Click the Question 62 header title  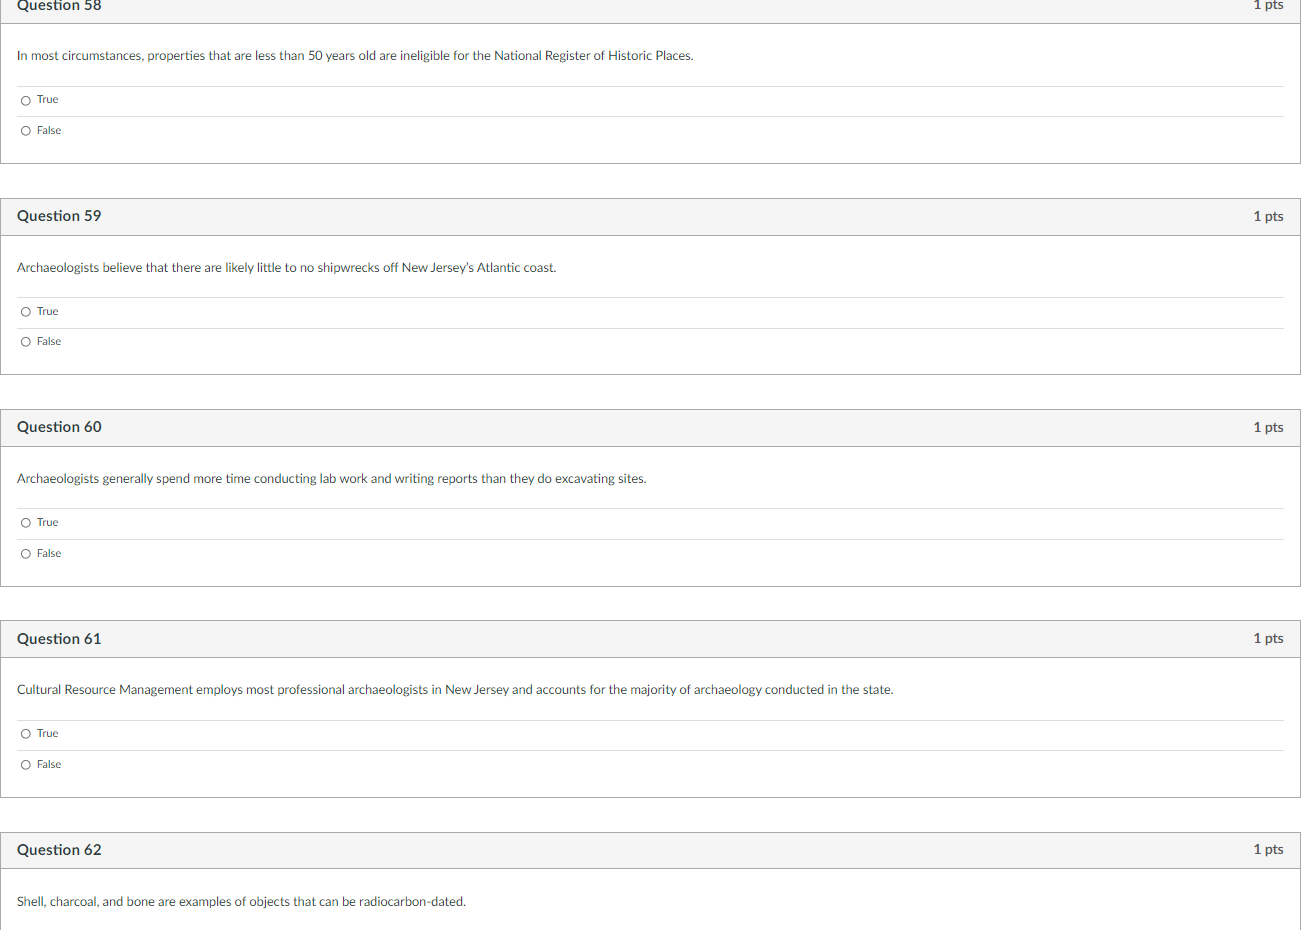click(x=59, y=850)
